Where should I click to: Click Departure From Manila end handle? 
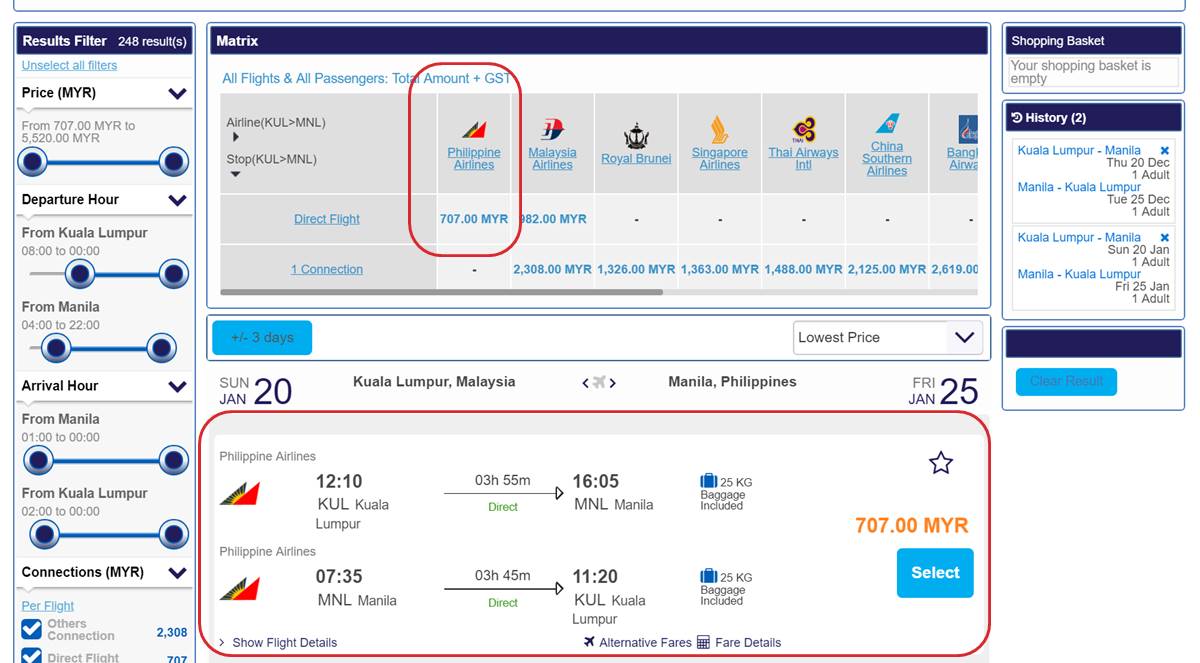point(161,348)
